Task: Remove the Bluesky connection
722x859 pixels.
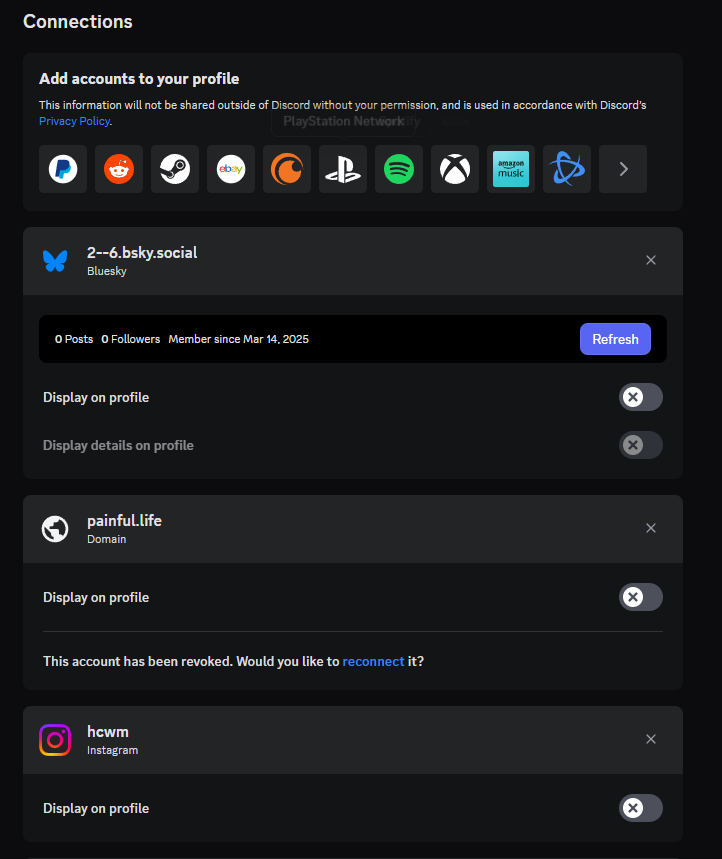Action: (651, 260)
